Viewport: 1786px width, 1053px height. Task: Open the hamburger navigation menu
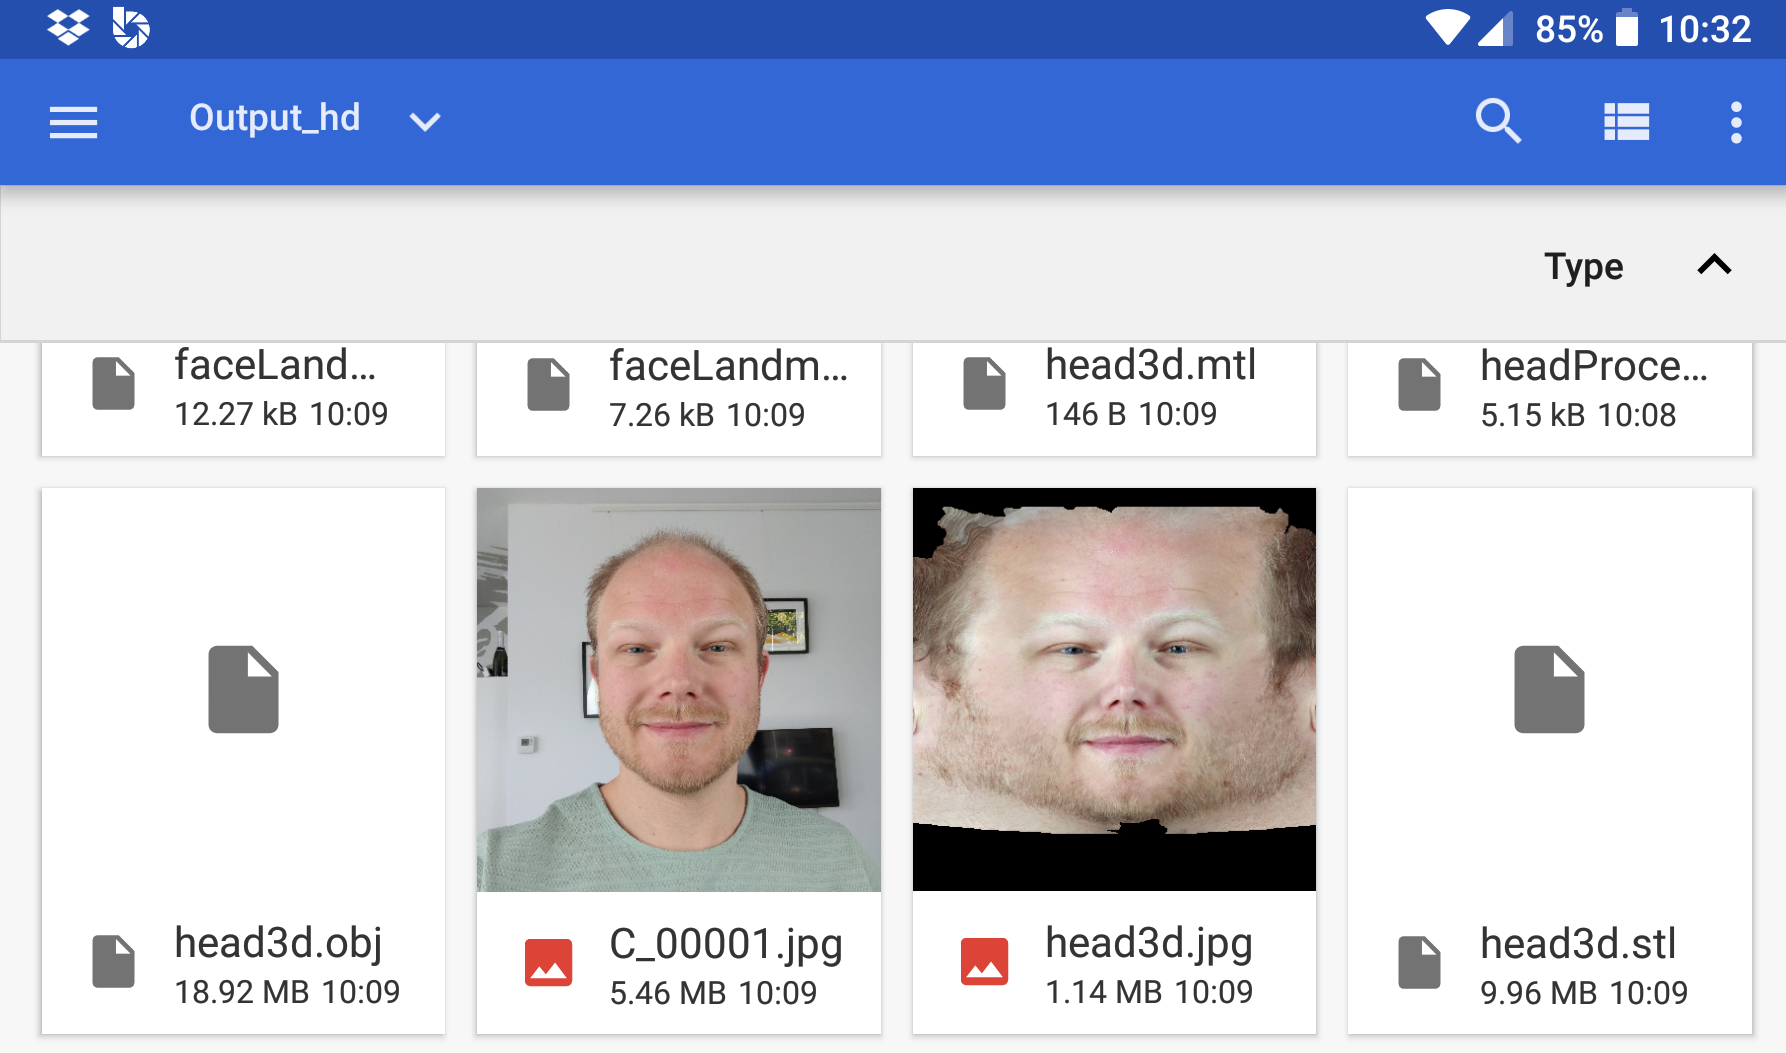click(x=73, y=122)
